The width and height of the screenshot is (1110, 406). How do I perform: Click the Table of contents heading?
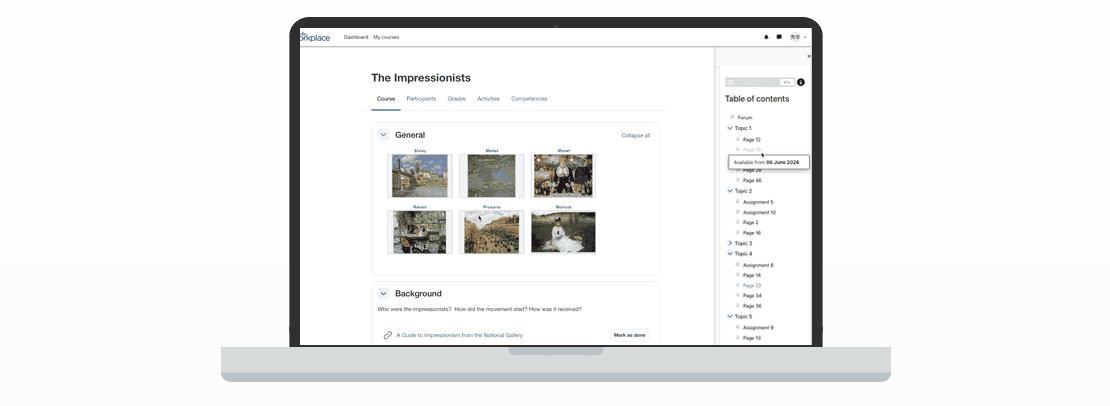tap(757, 99)
